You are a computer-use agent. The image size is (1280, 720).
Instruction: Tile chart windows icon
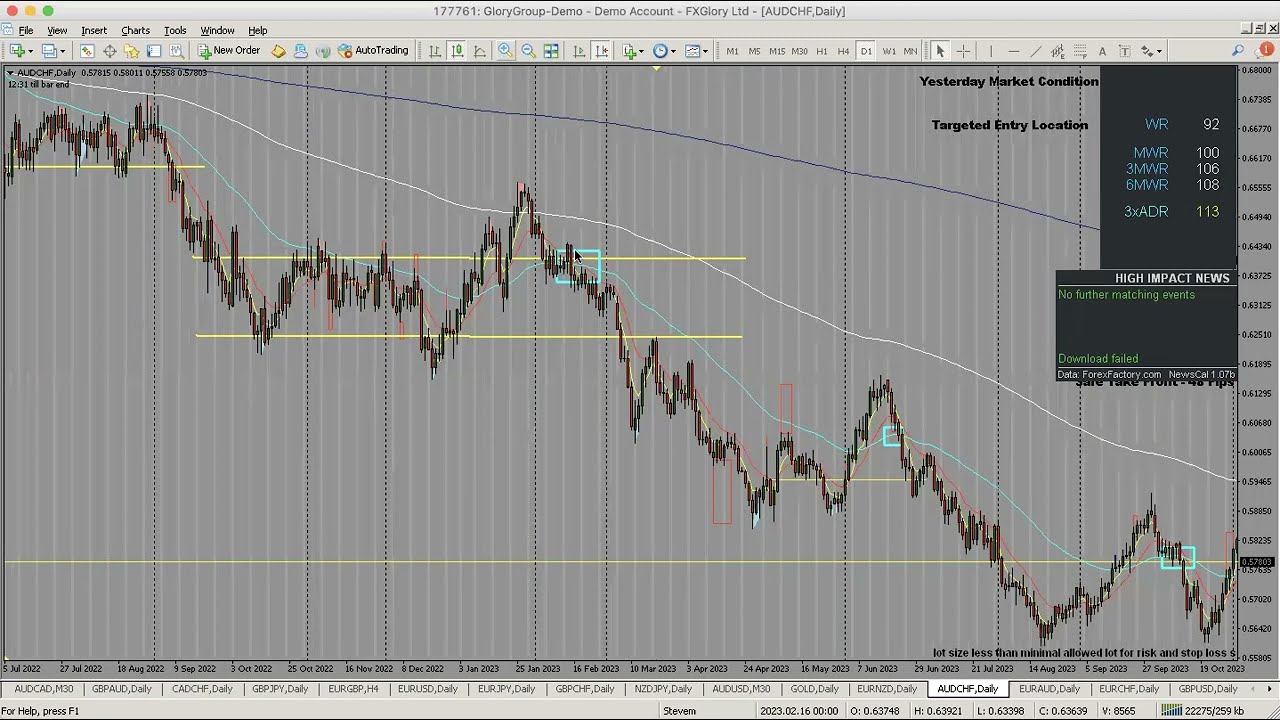(551, 51)
